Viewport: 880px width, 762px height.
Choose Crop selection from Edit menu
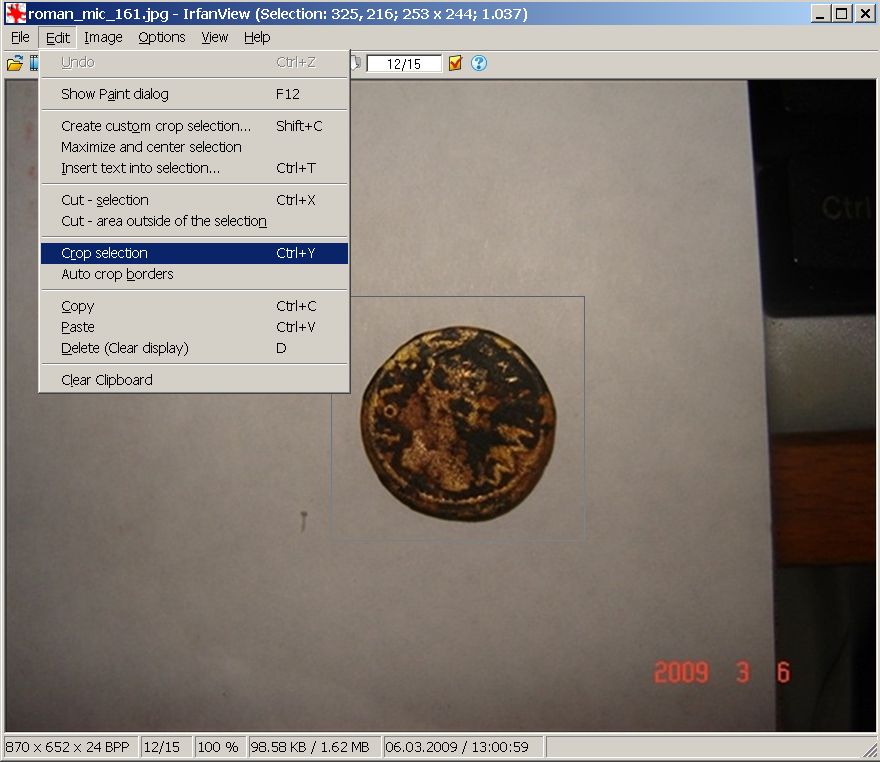[x=104, y=253]
